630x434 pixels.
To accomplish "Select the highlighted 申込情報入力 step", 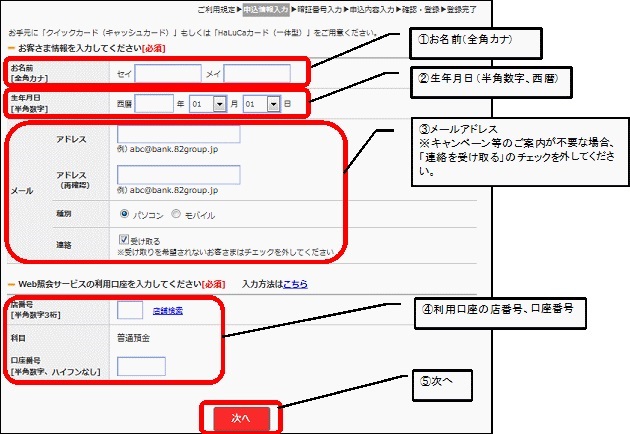I will tap(266, 8).
